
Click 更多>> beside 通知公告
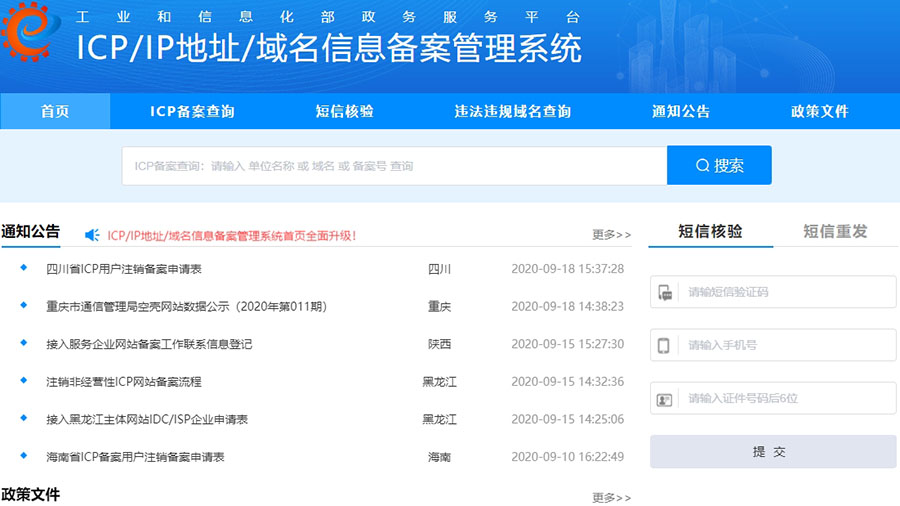[x=612, y=235]
